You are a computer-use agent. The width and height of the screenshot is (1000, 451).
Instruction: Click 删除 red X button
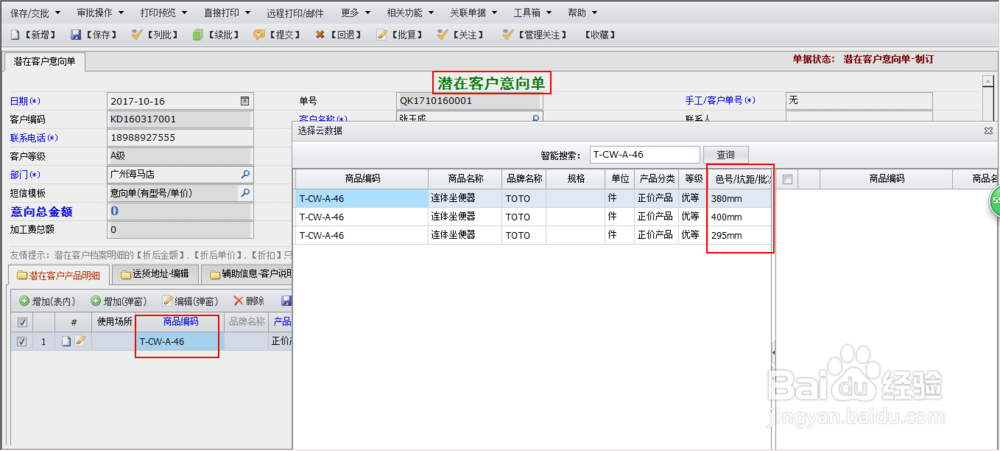(x=249, y=300)
